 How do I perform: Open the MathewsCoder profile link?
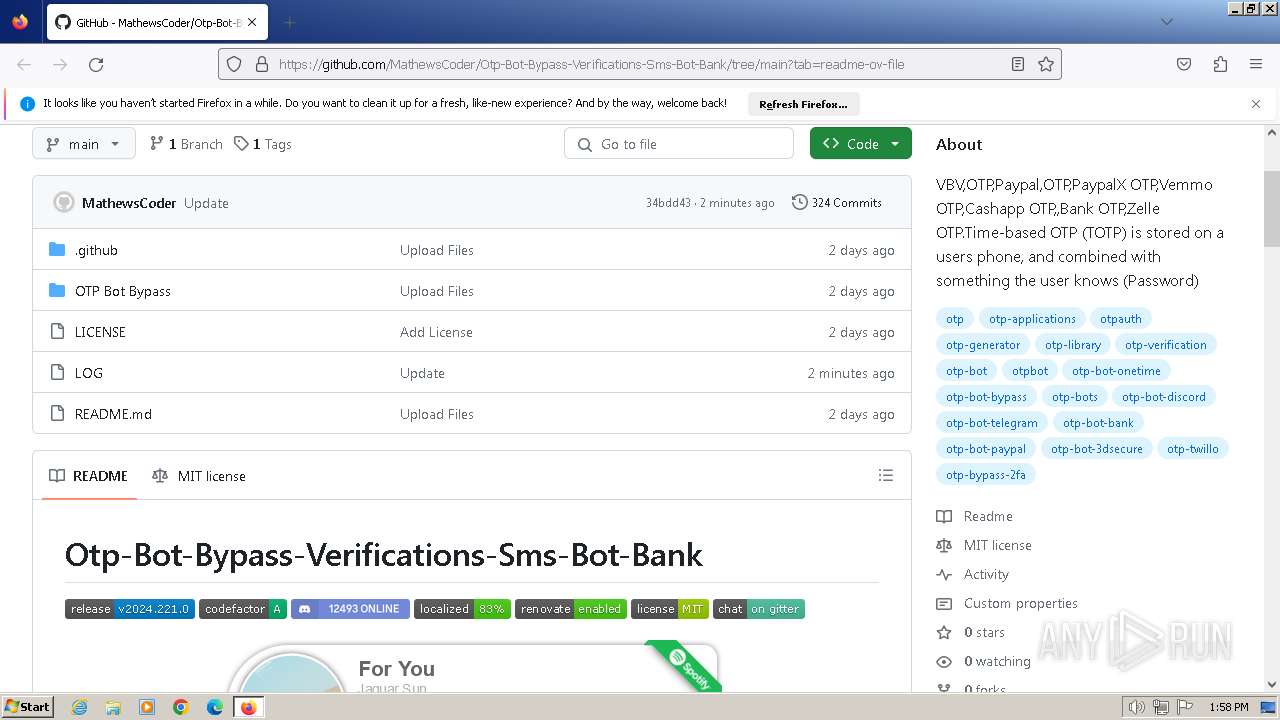(x=129, y=203)
